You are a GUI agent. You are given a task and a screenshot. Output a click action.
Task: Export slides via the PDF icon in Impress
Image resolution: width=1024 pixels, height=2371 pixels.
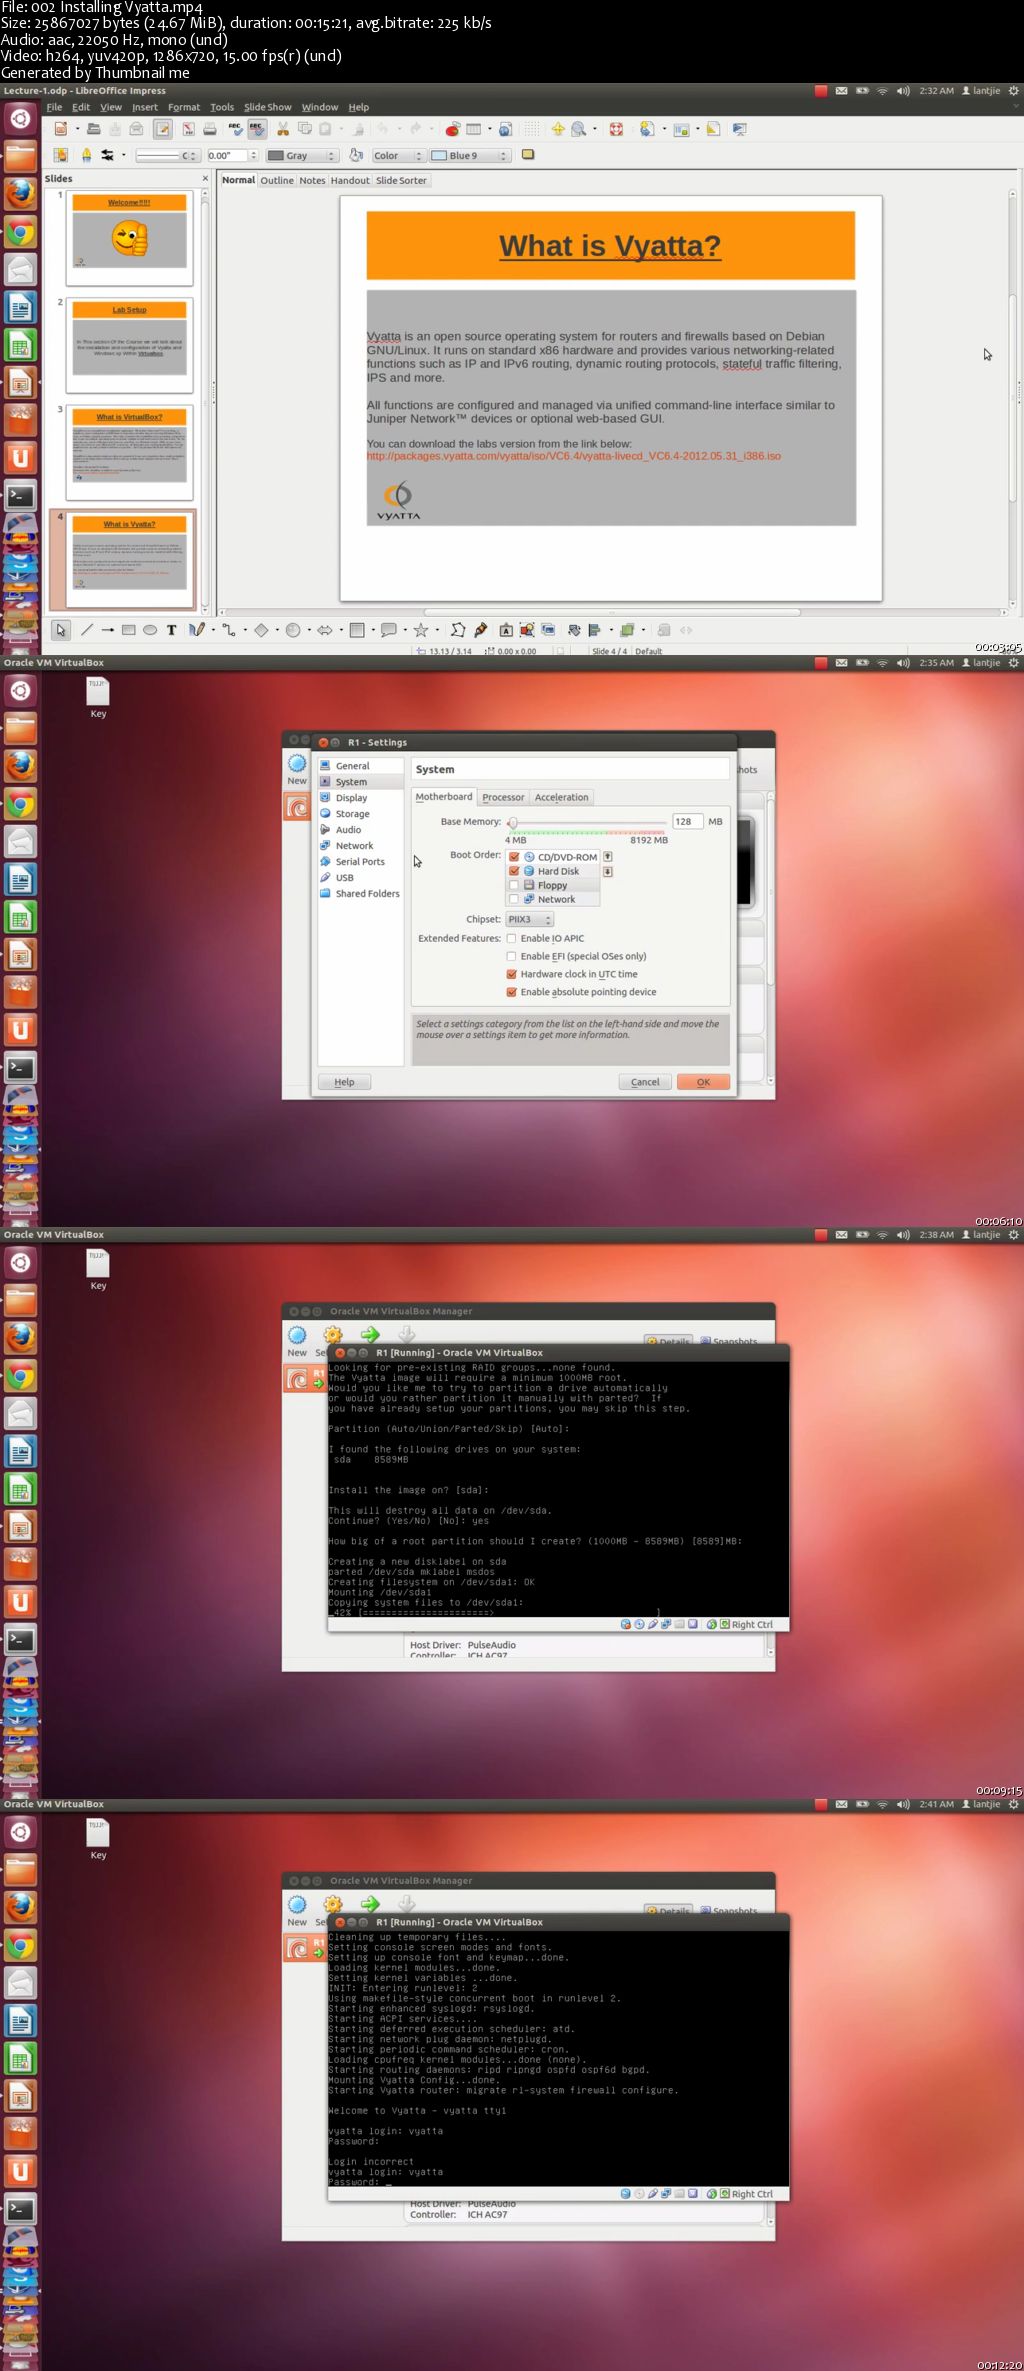pyautogui.click(x=188, y=129)
